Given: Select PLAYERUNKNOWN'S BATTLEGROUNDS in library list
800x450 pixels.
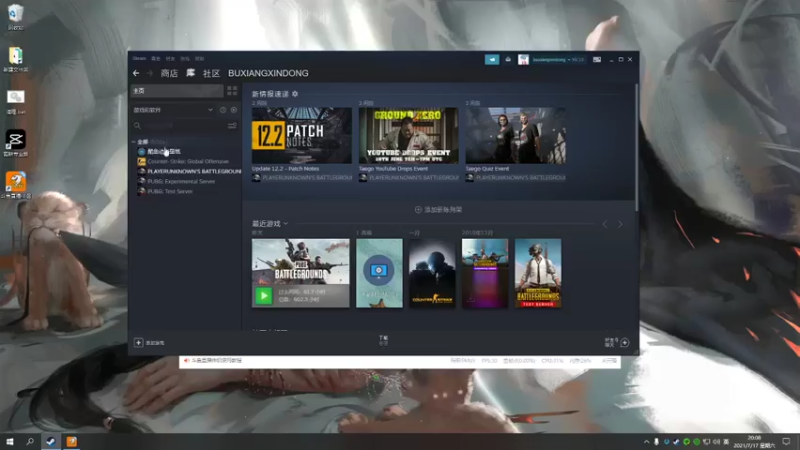Looking at the screenshot, I should (x=189, y=171).
